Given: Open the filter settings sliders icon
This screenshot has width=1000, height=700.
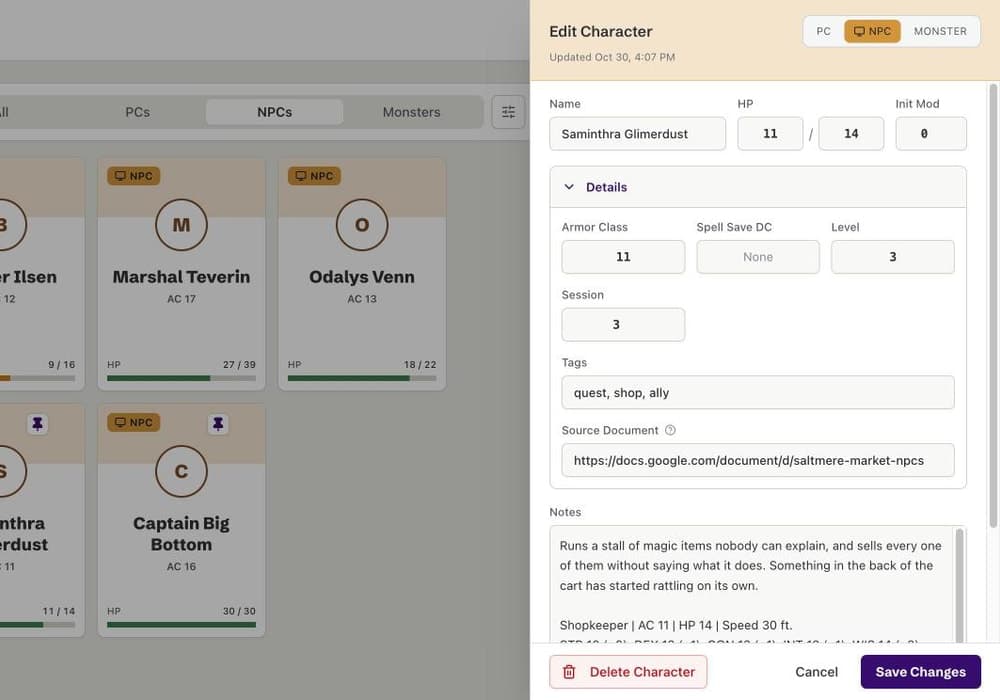Looking at the screenshot, I should point(508,112).
